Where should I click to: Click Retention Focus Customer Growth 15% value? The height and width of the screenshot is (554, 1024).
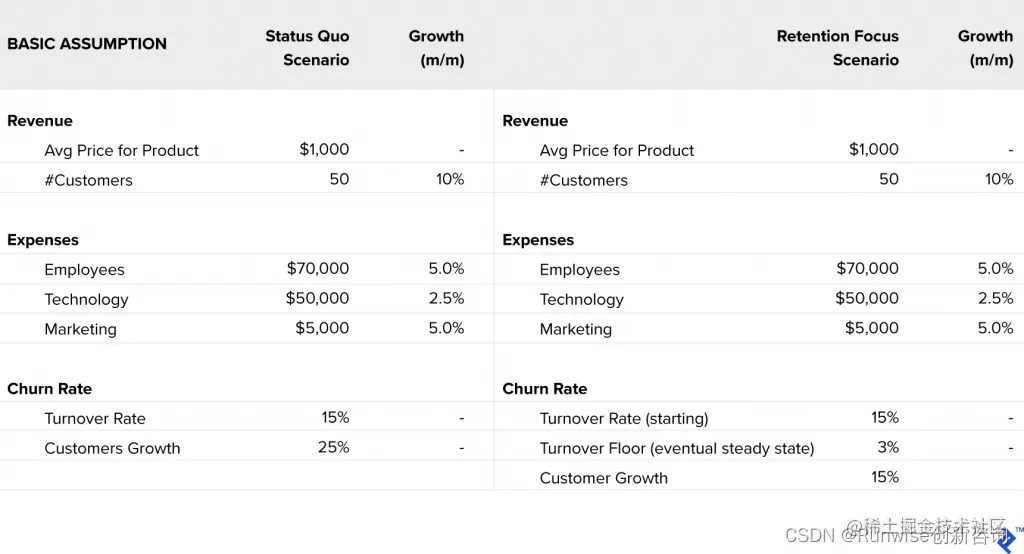click(884, 478)
